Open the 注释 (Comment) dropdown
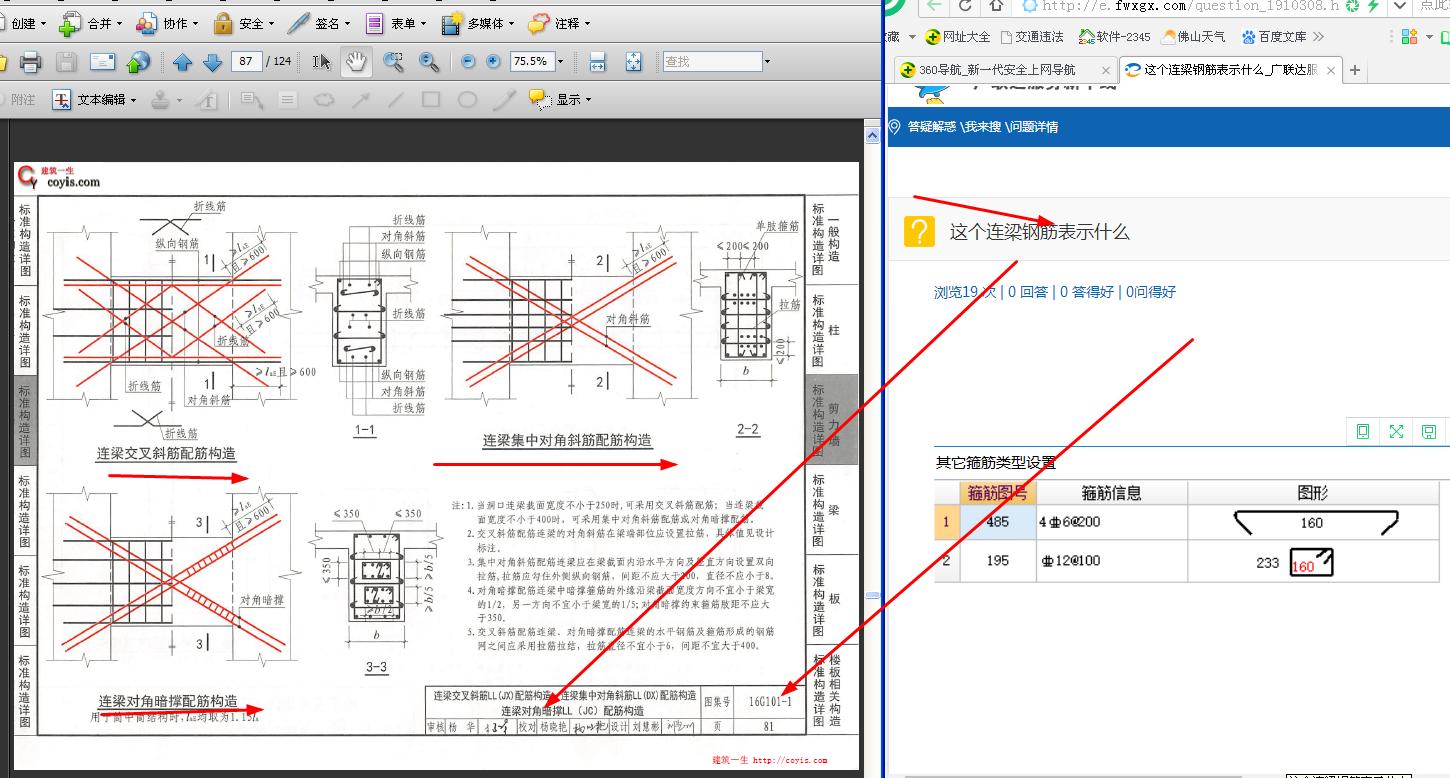This screenshot has width=1450, height=778. pyautogui.click(x=558, y=23)
